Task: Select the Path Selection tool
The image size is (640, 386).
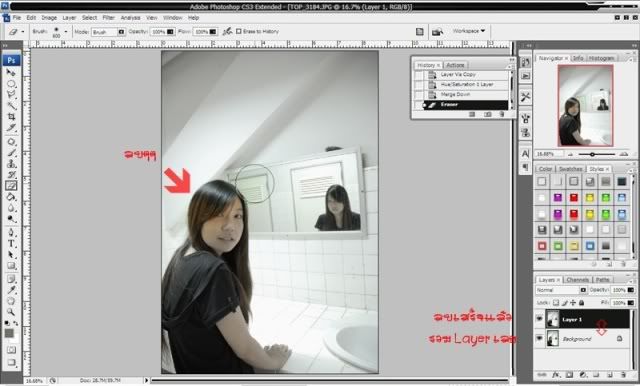Action: coord(11,255)
